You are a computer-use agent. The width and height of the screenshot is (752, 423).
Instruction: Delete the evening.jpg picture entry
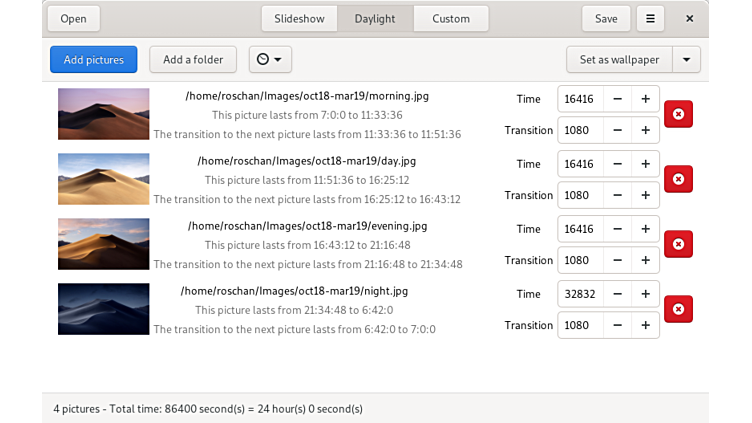point(678,244)
